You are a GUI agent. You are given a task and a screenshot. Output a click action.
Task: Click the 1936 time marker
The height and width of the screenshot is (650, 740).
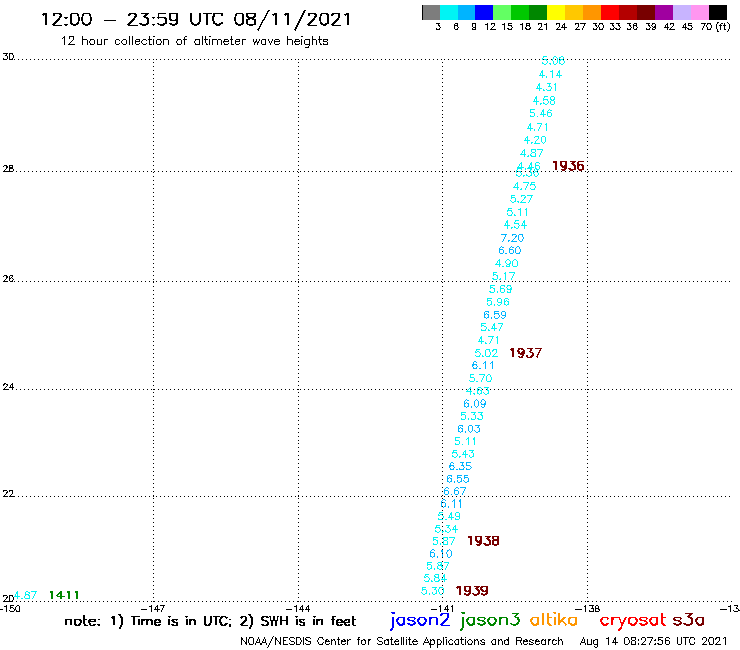coord(568,166)
